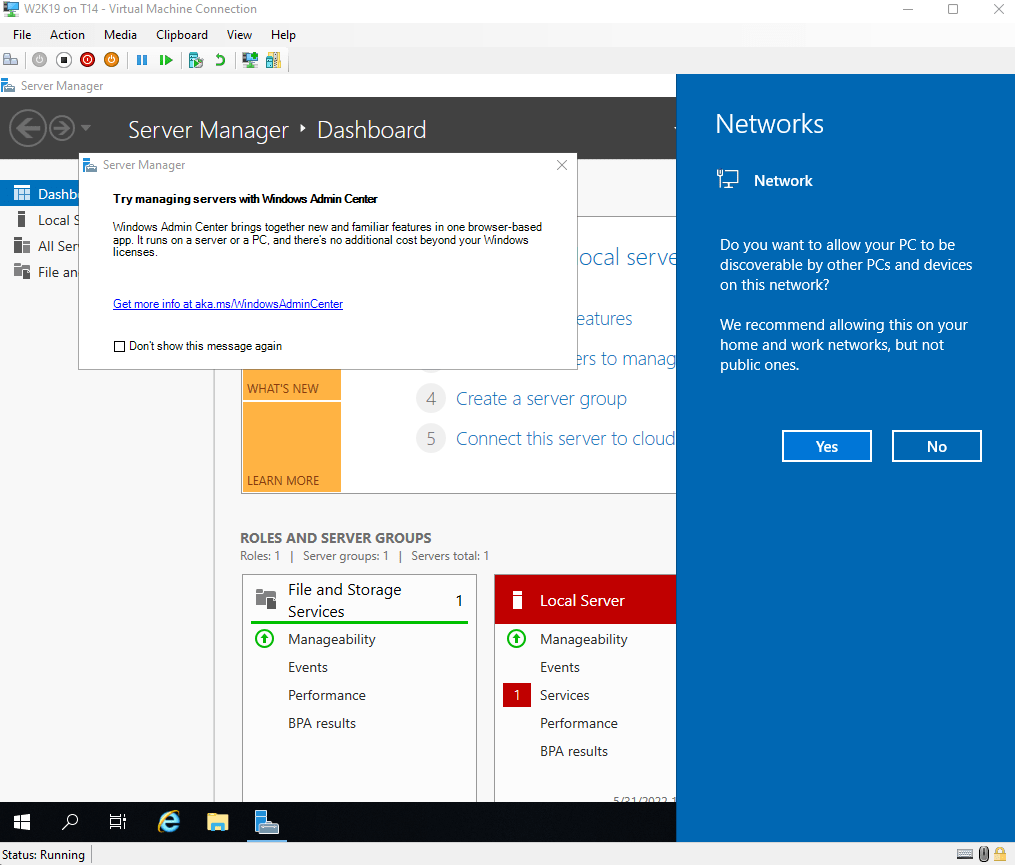Image resolution: width=1015 pixels, height=865 pixels.
Task: Launch Internet Explorer from the taskbar
Action: point(169,822)
